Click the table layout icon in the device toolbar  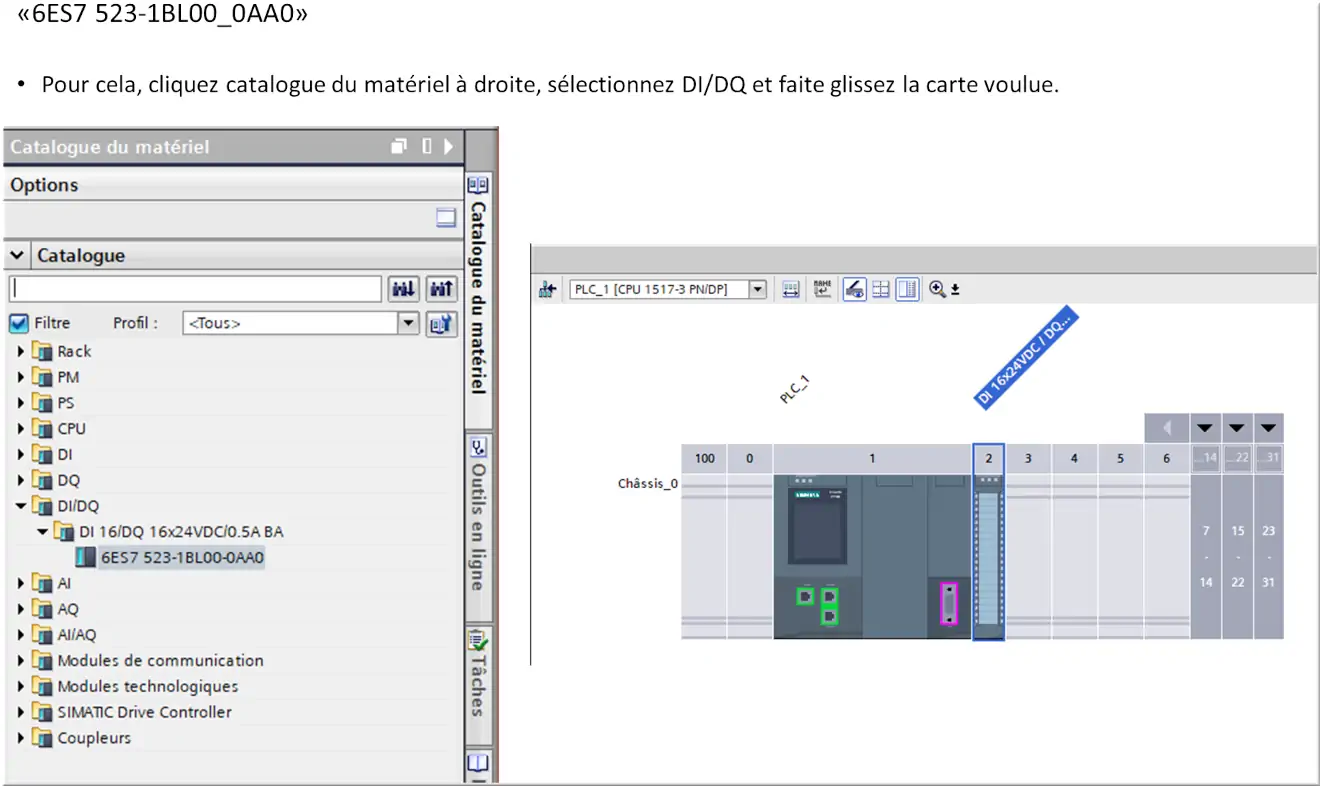click(881, 289)
